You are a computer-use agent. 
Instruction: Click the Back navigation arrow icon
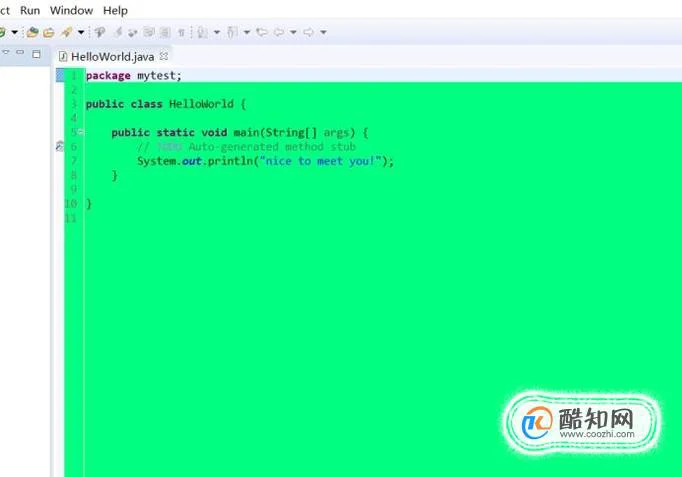(x=279, y=32)
